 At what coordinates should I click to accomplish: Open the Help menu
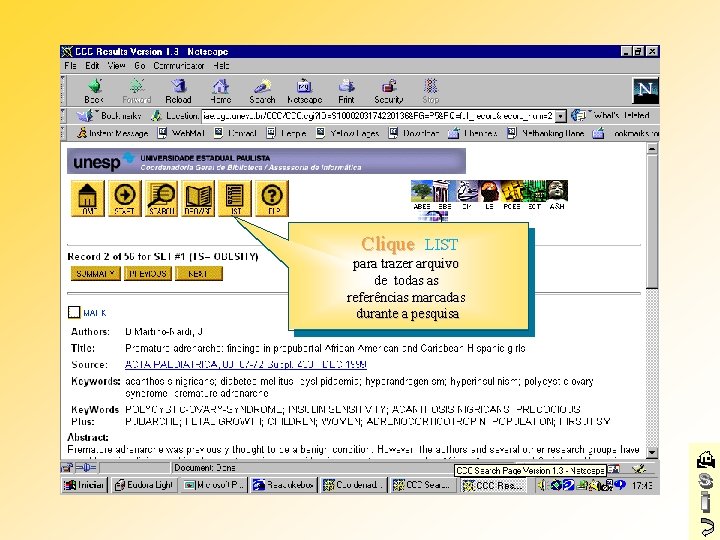coord(221,66)
